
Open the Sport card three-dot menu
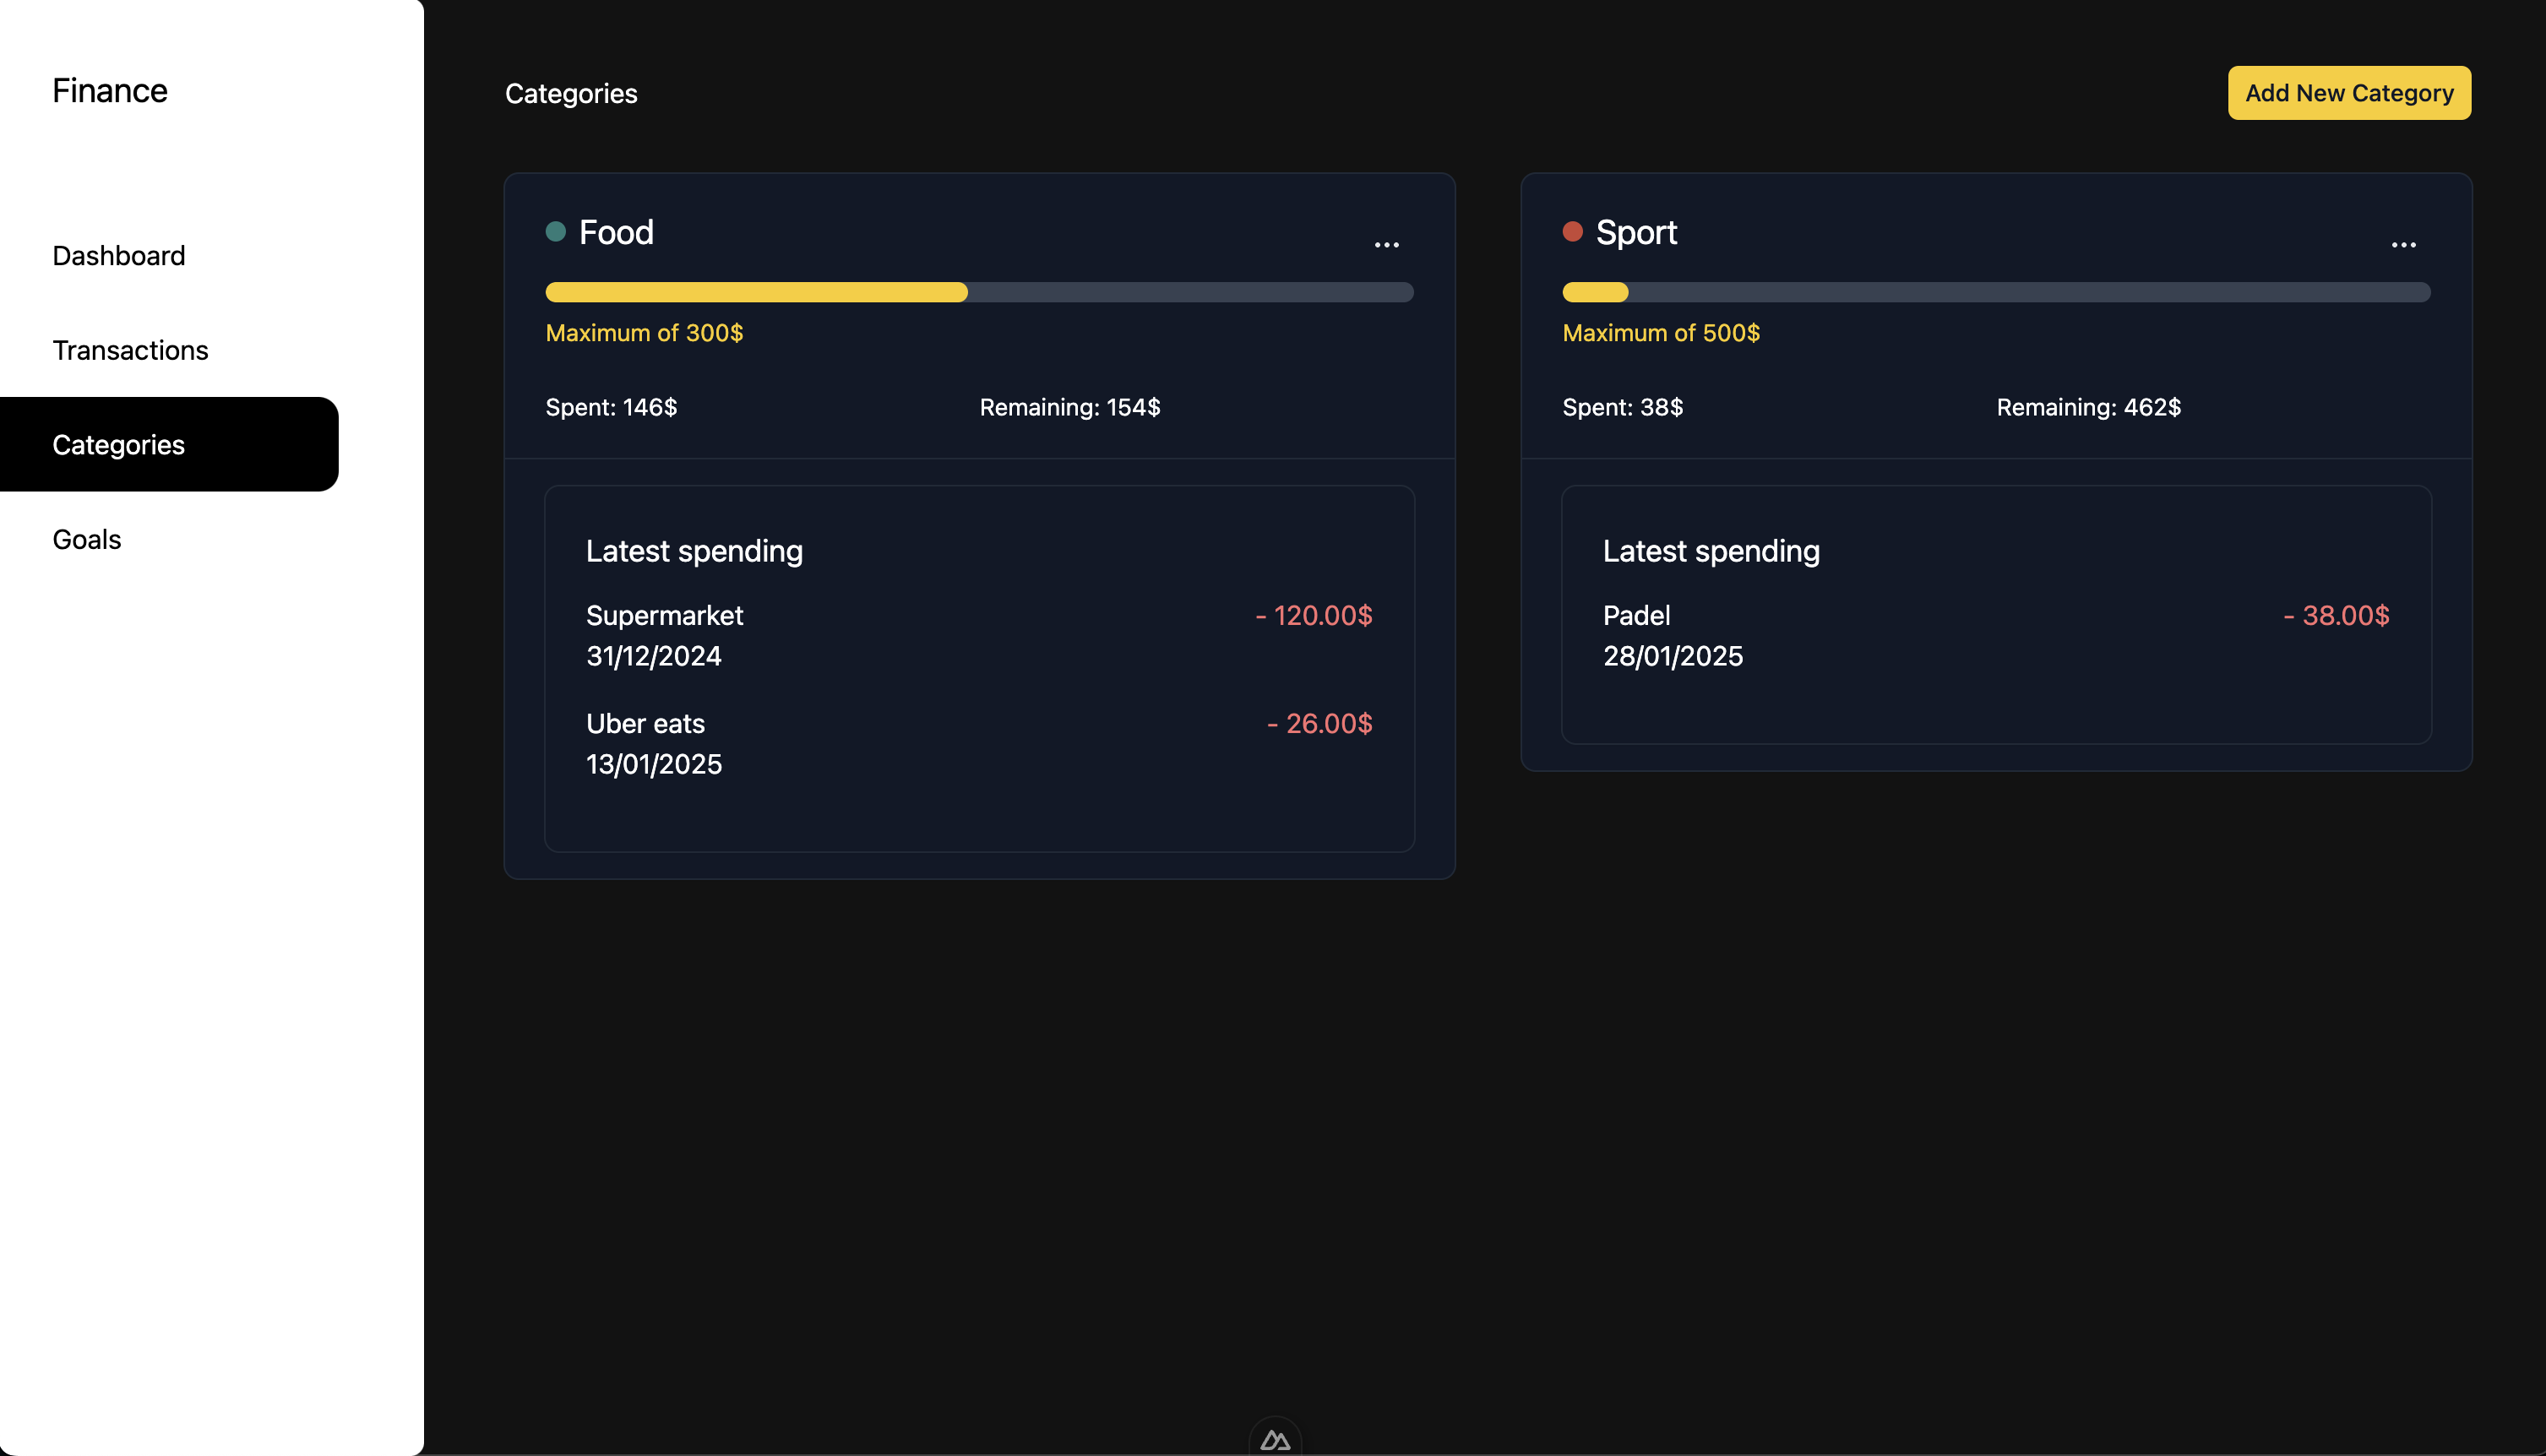(x=2403, y=244)
